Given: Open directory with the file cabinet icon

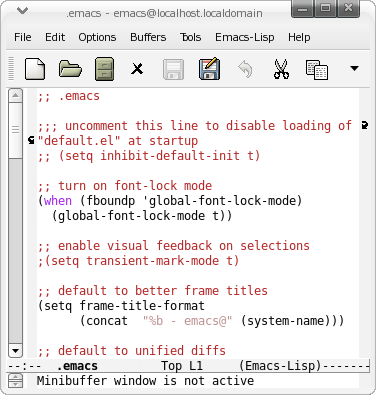Looking at the screenshot, I should pos(104,69).
